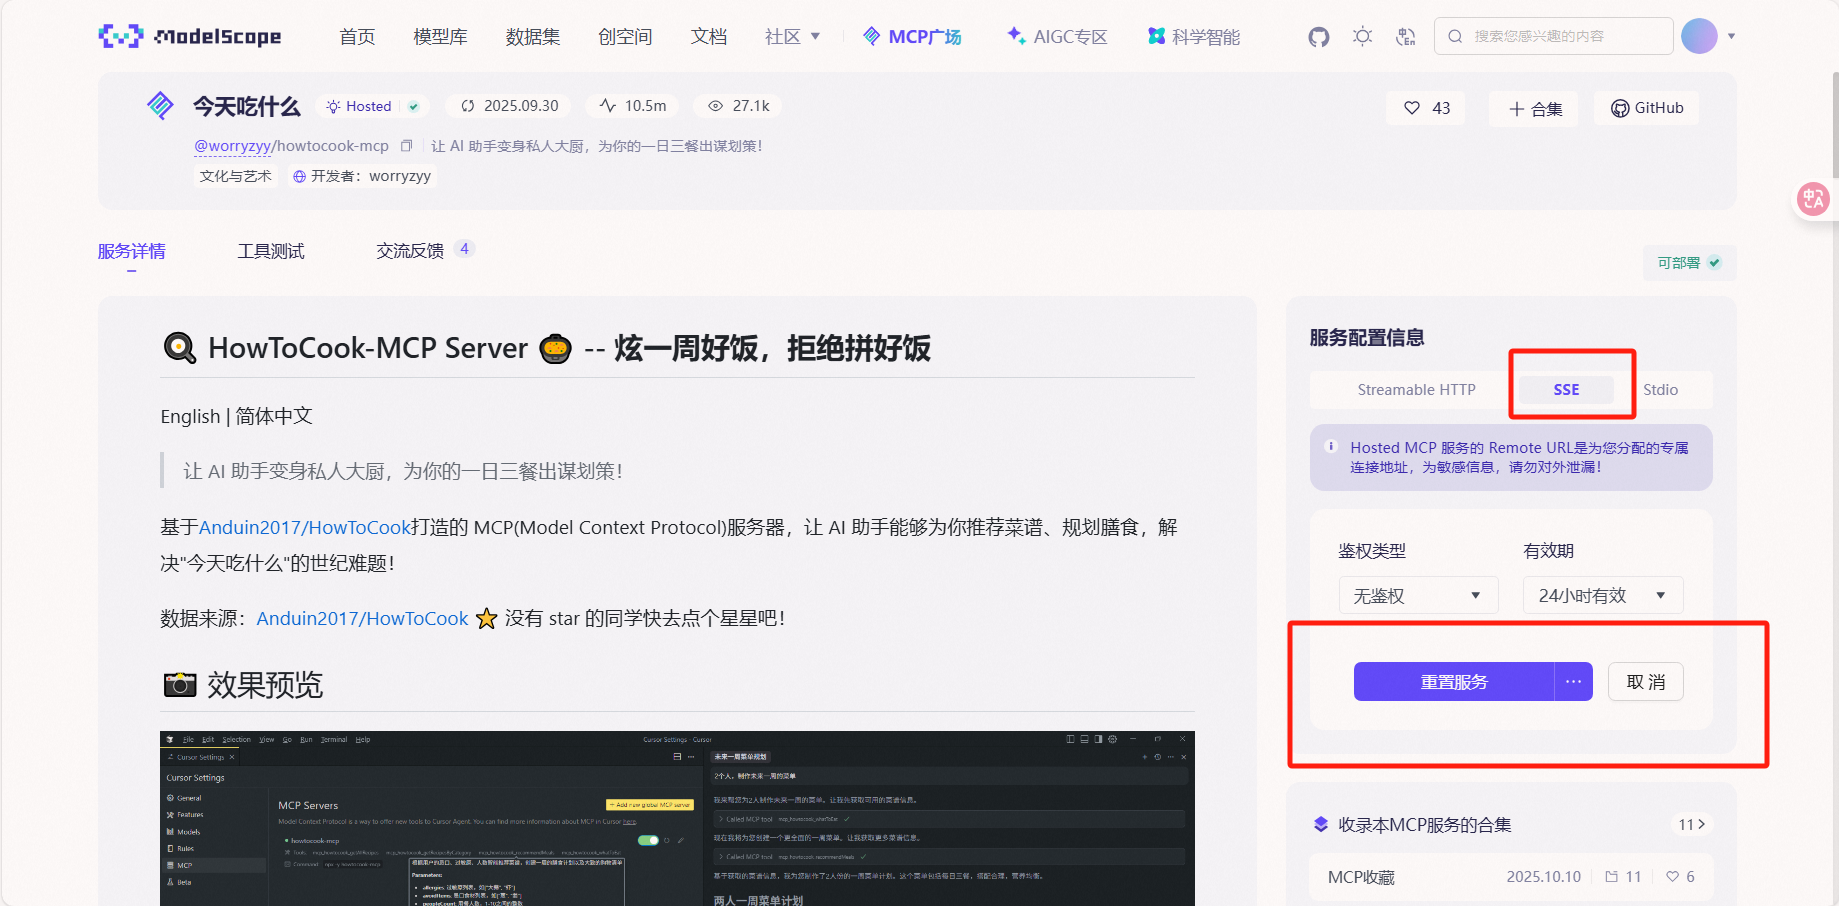Viewport: 1839px width, 906px height.
Task: Click the 重置服务 button
Action: tap(1454, 682)
